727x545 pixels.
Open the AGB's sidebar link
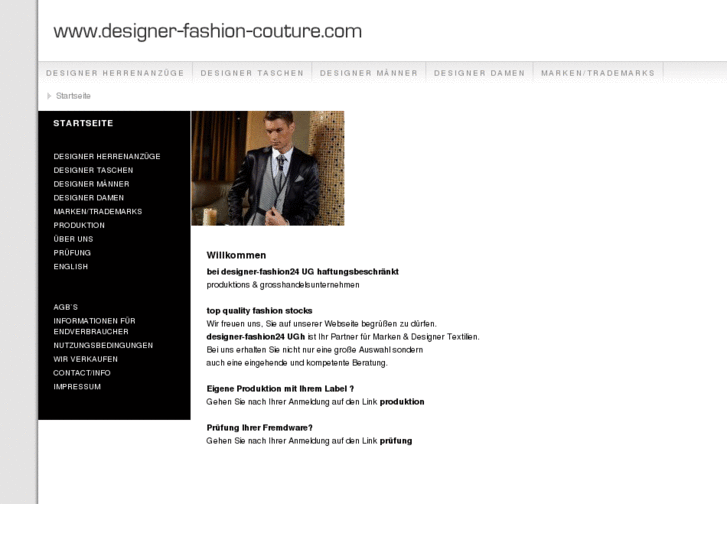(65, 307)
